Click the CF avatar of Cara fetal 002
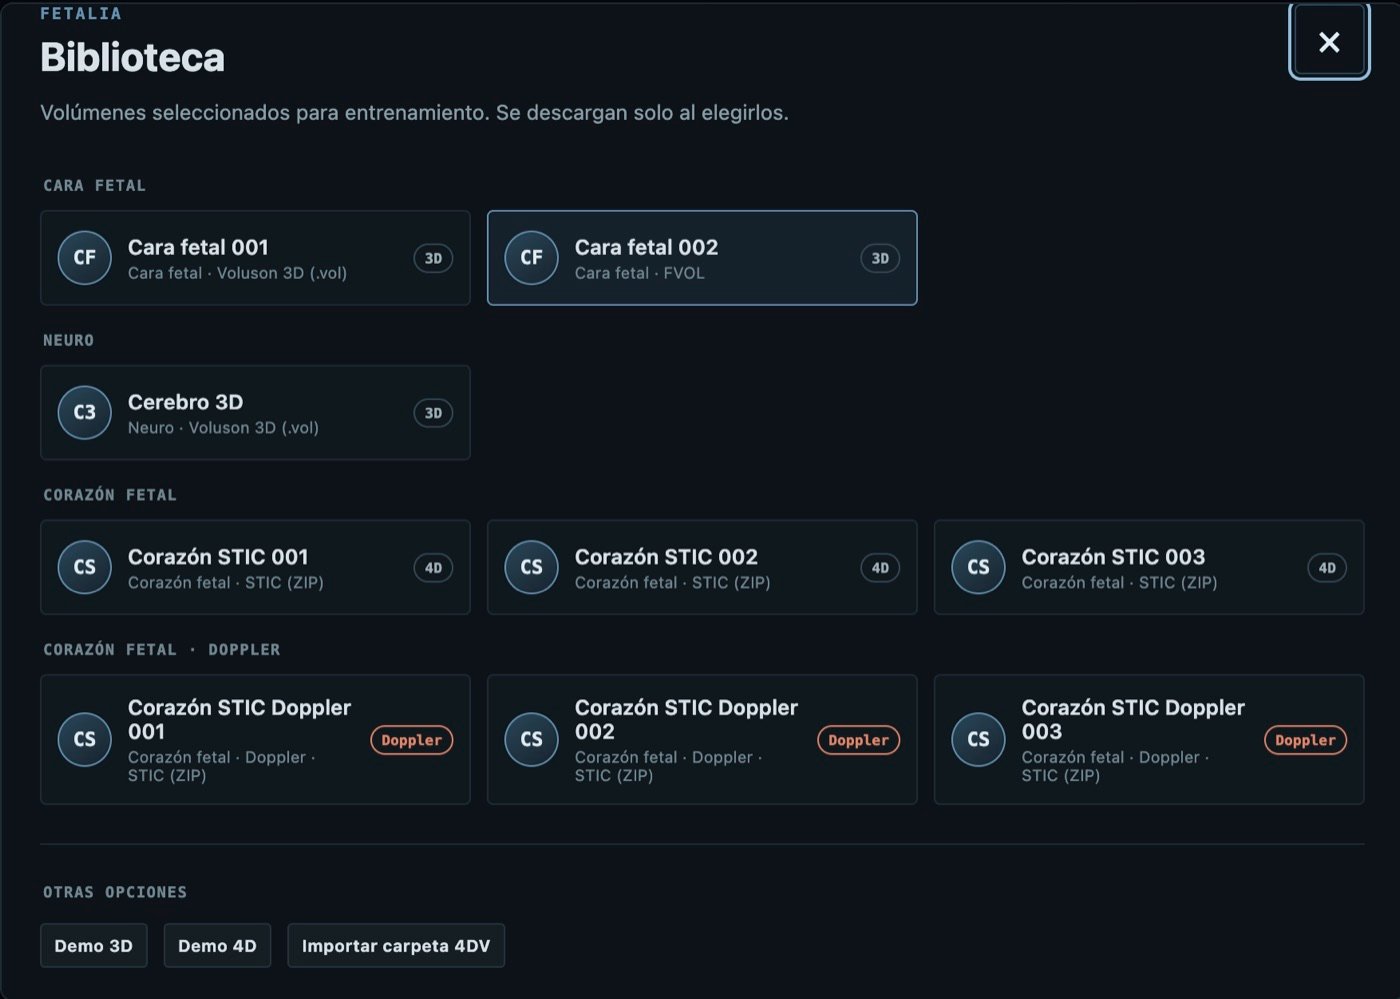 [532, 258]
